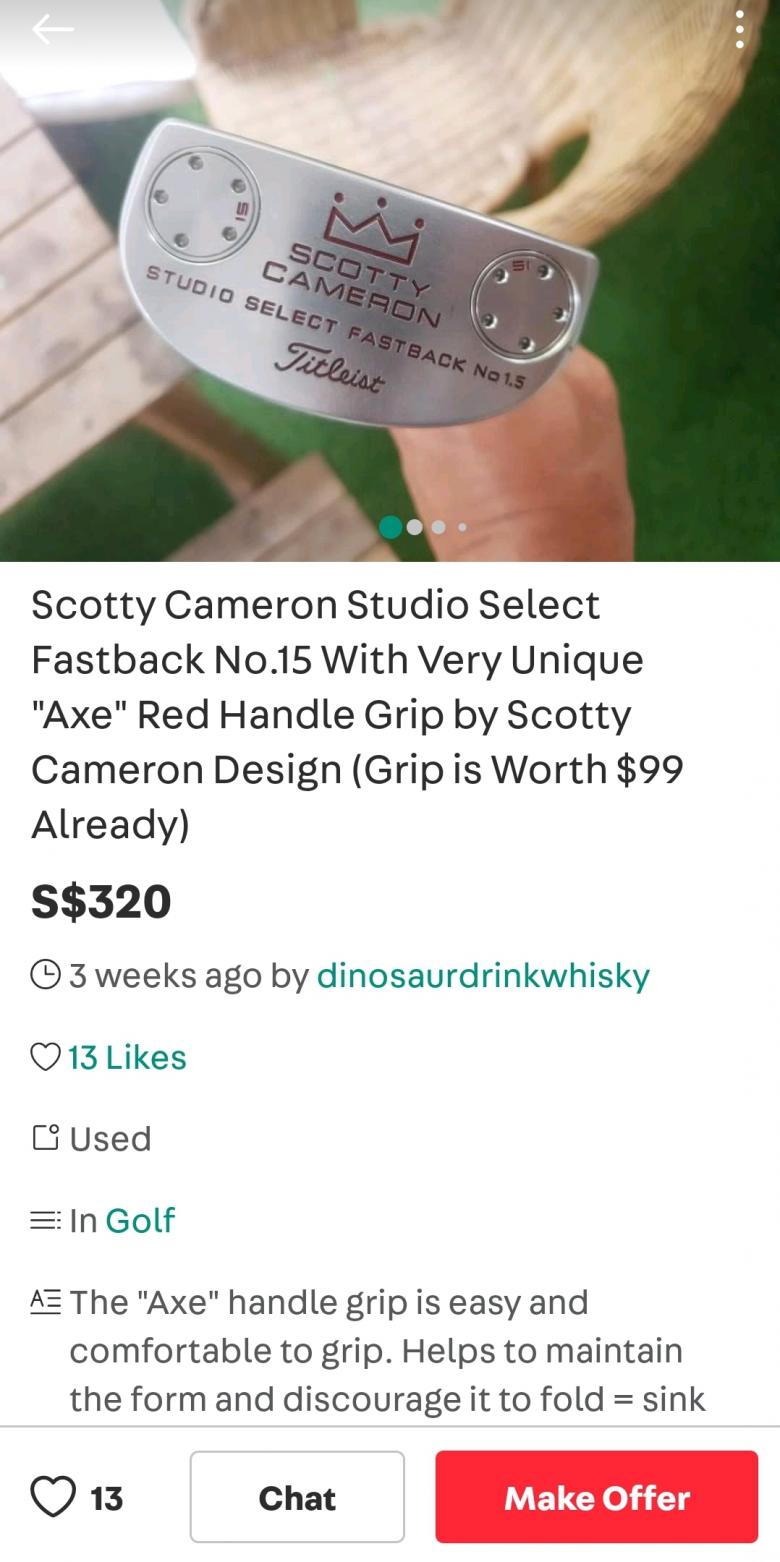Toggle the heart like button at bottom
This screenshot has height=1562, width=780.
point(53,1497)
